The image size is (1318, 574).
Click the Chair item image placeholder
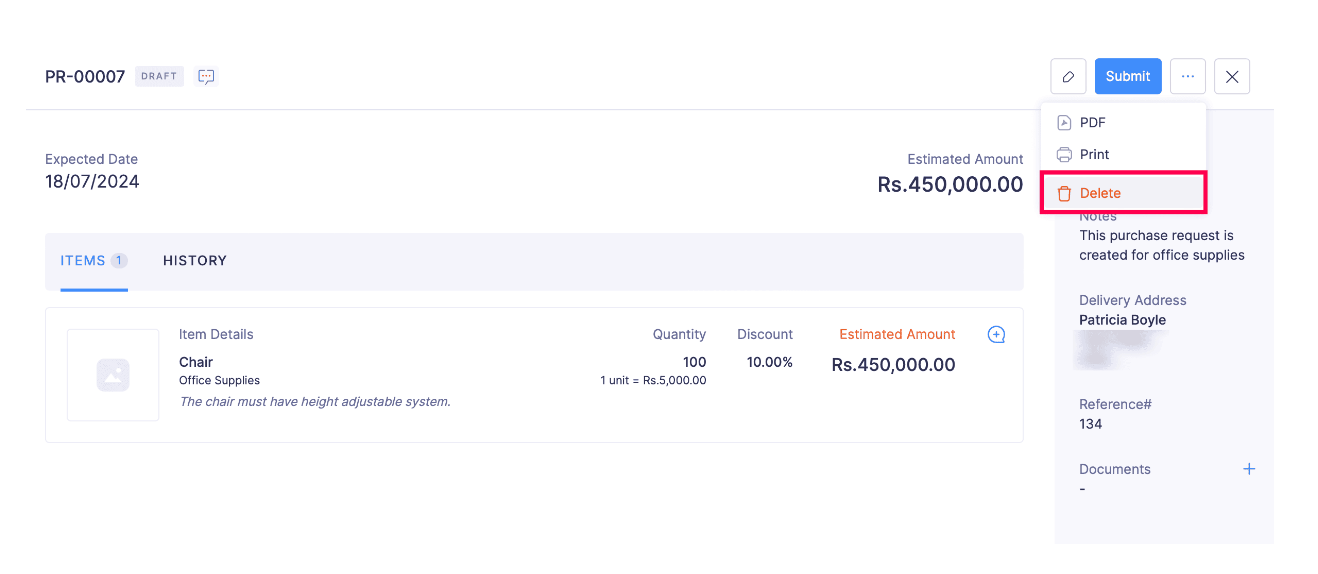(x=113, y=375)
